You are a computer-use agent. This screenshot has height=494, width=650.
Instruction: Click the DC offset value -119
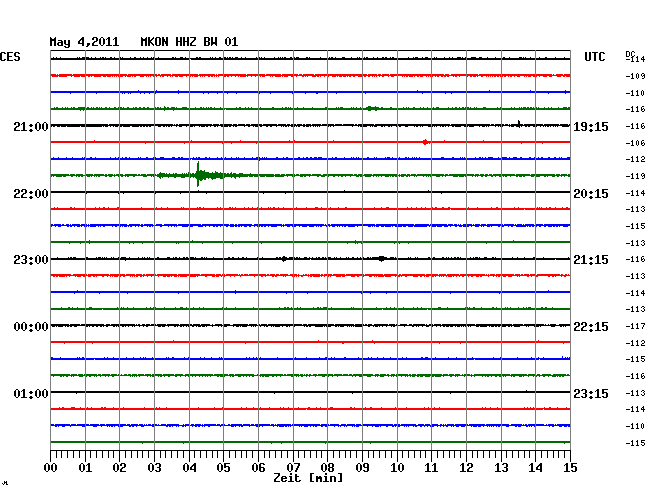tap(635, 176)
